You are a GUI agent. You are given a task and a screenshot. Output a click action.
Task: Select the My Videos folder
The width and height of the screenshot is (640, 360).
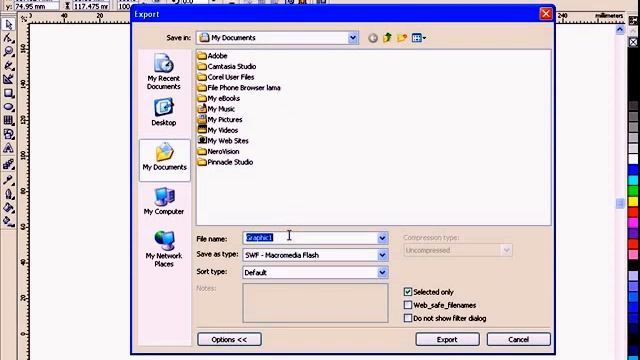point(218,130)
